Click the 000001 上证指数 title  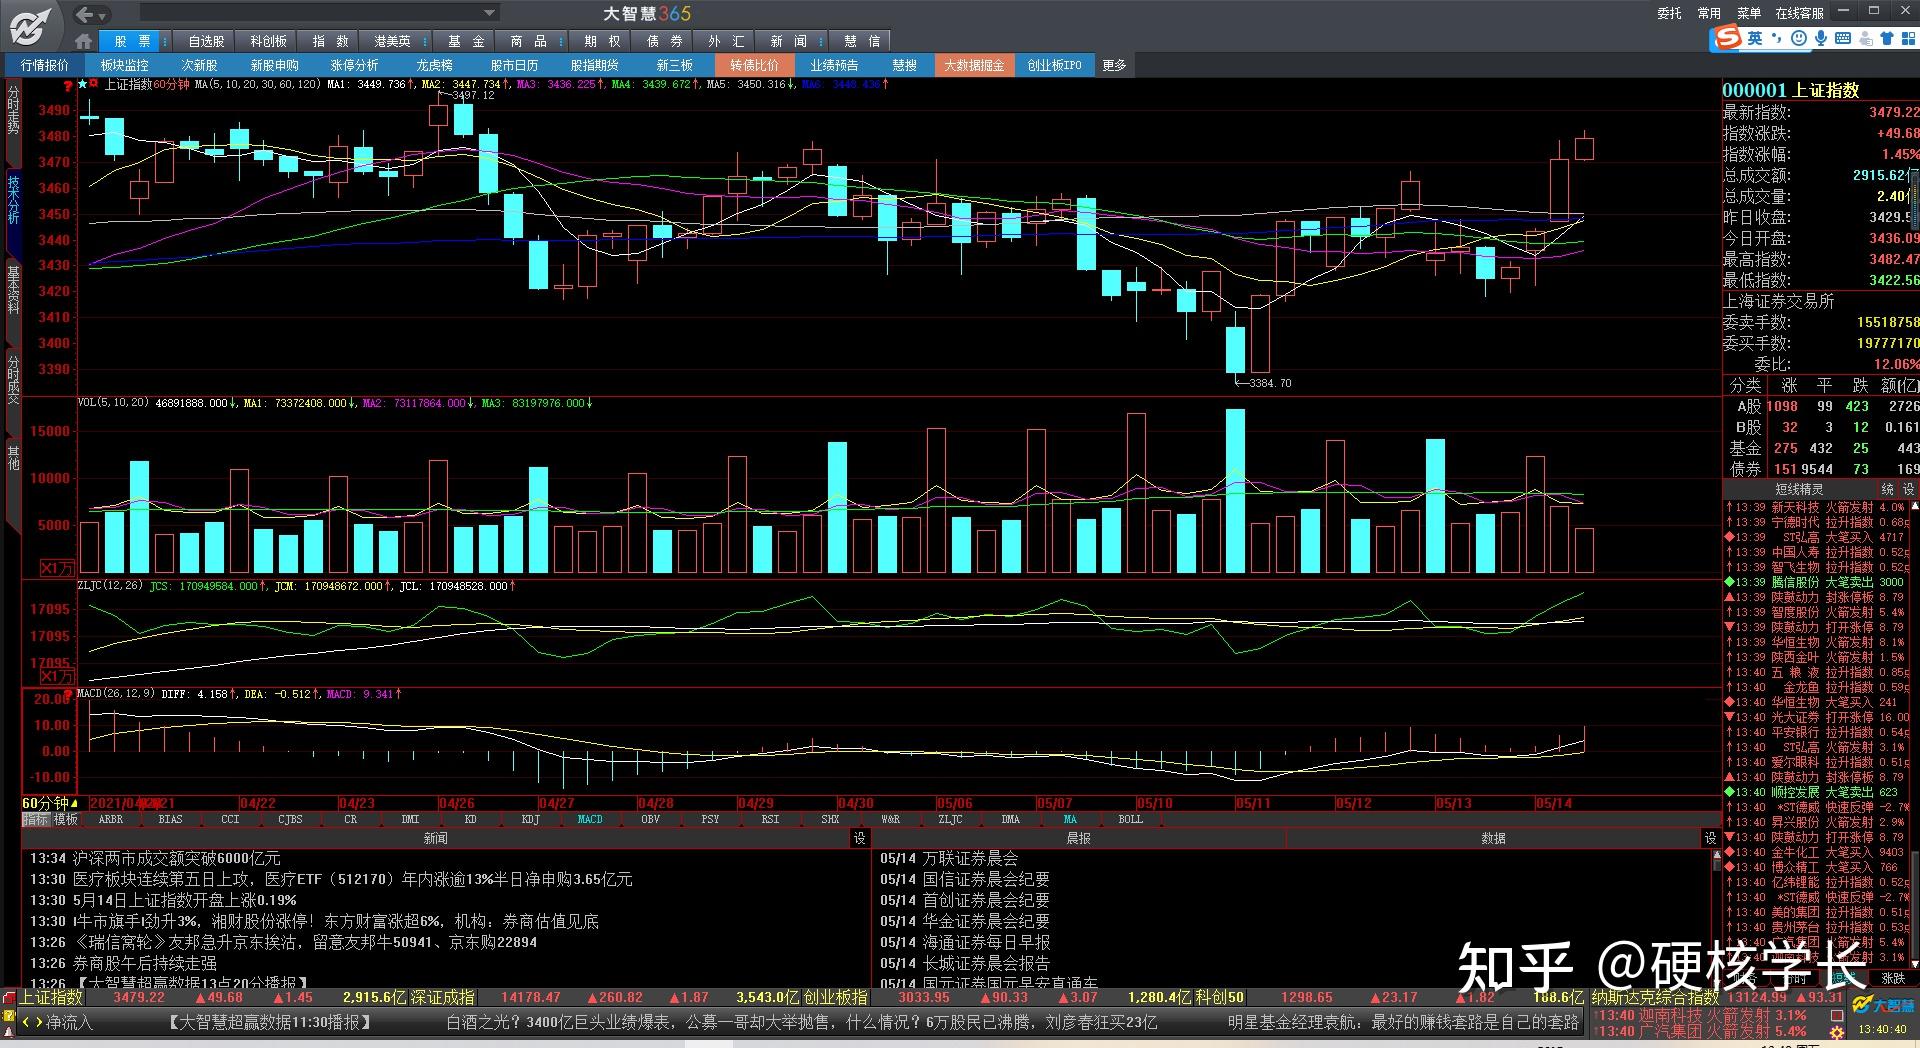(x=1790, y=90)
